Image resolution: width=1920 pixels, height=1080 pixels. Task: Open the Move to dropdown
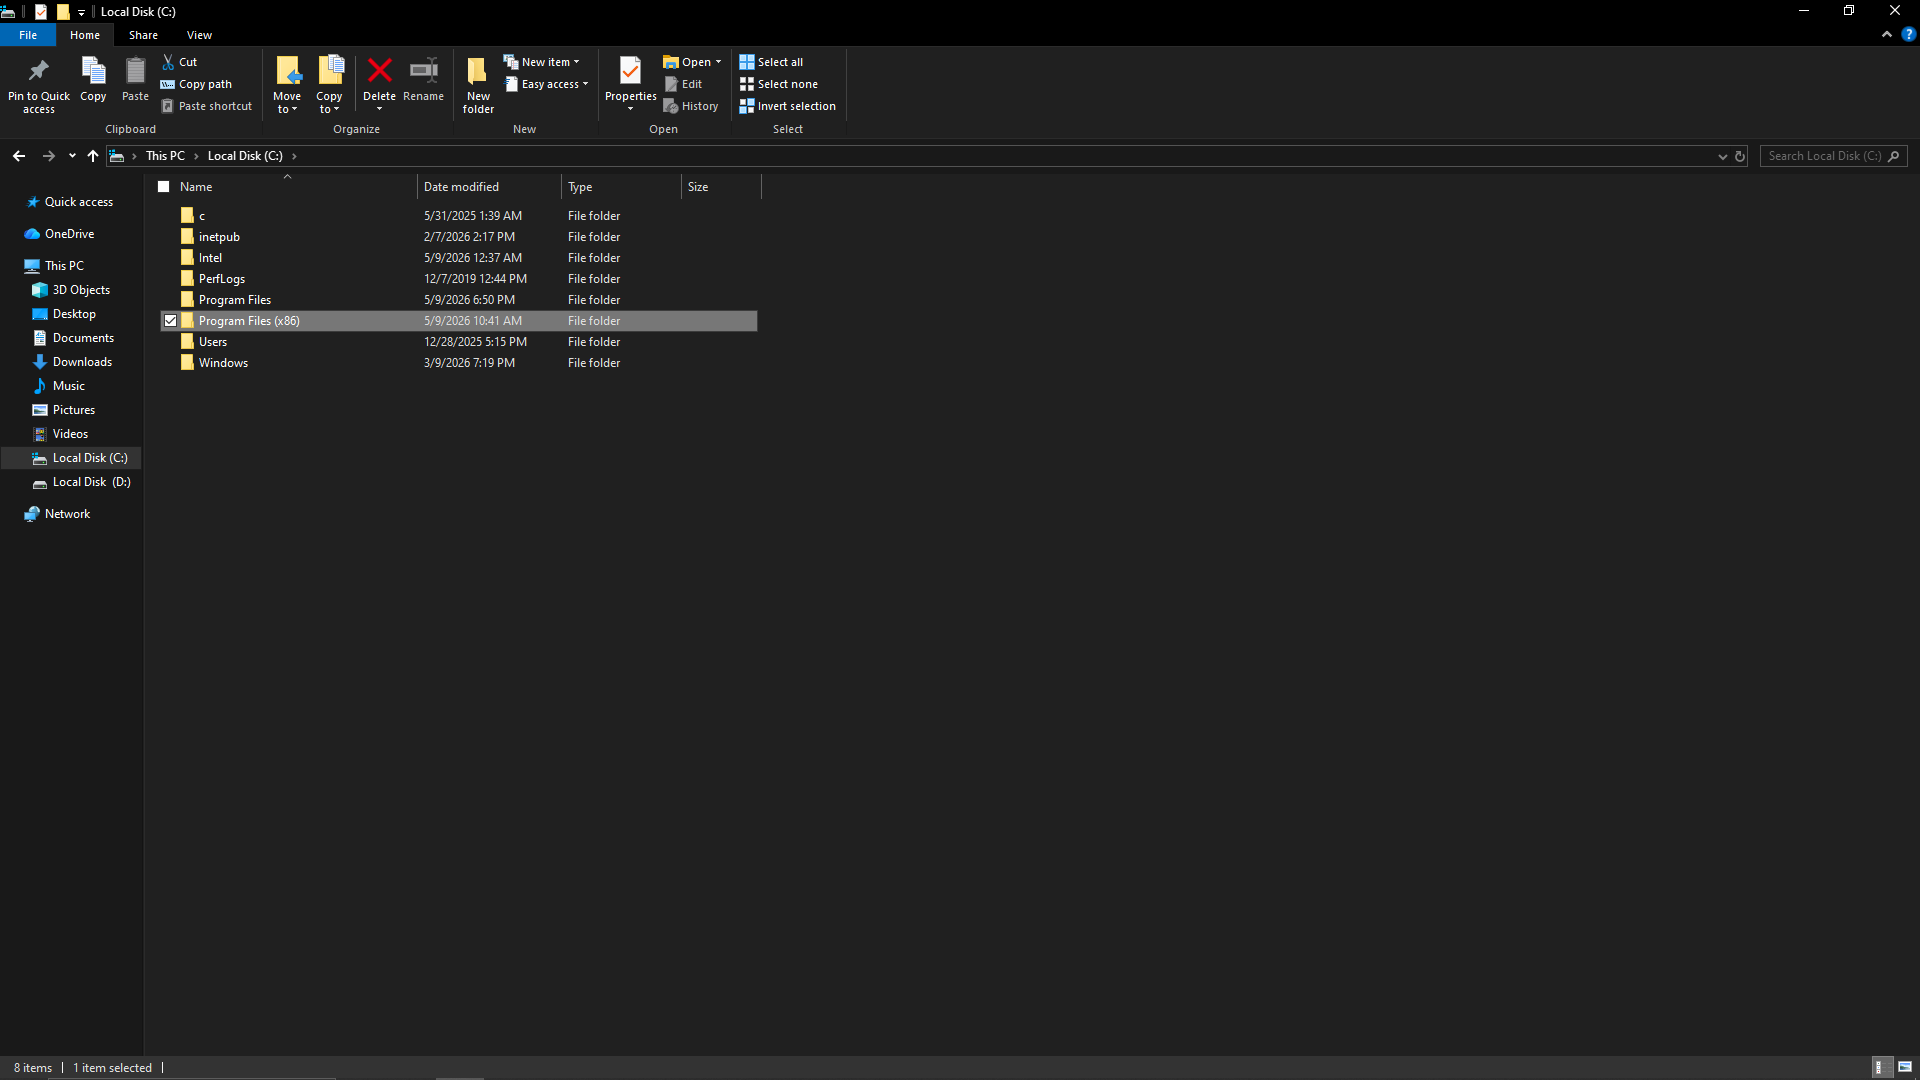(x=287, y=103)
